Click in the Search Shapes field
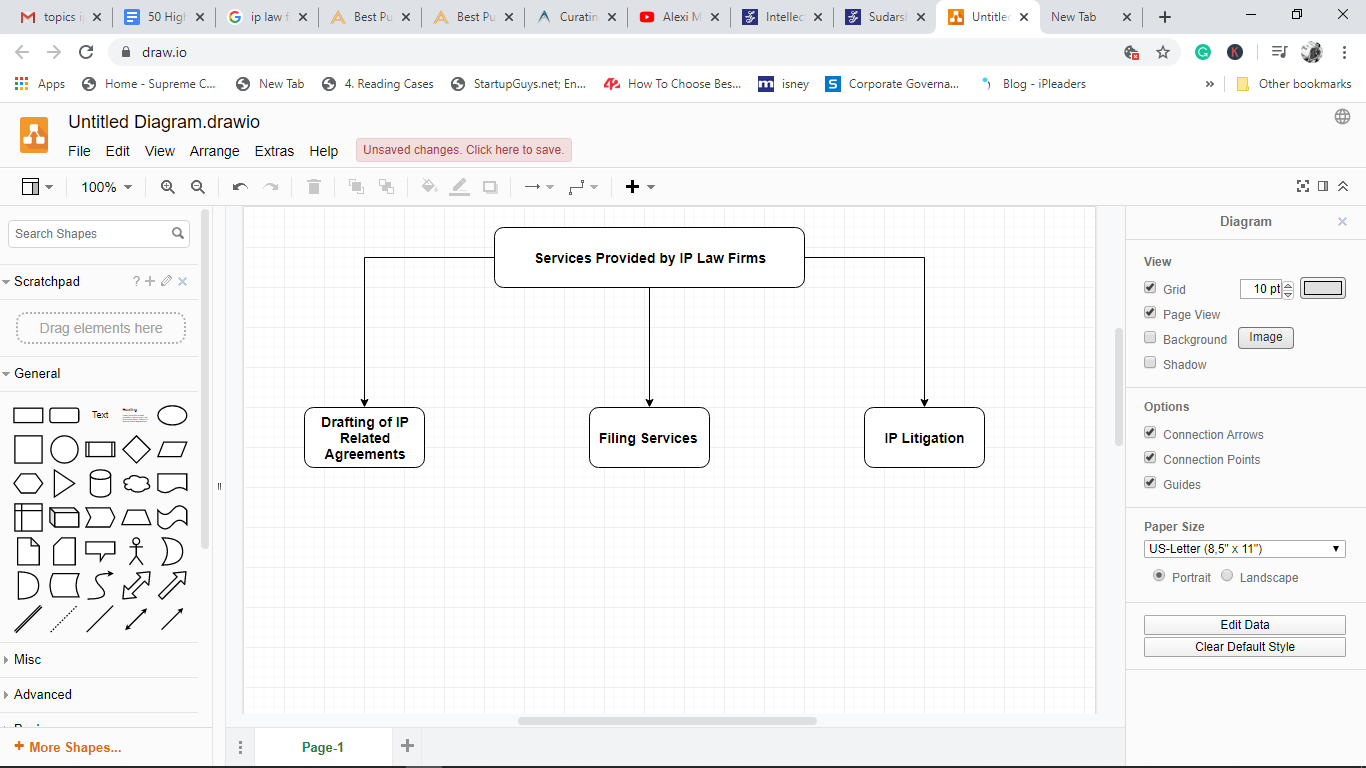Image resolution: width=1366 pixels, height=768 pixels. click(90, 234)
